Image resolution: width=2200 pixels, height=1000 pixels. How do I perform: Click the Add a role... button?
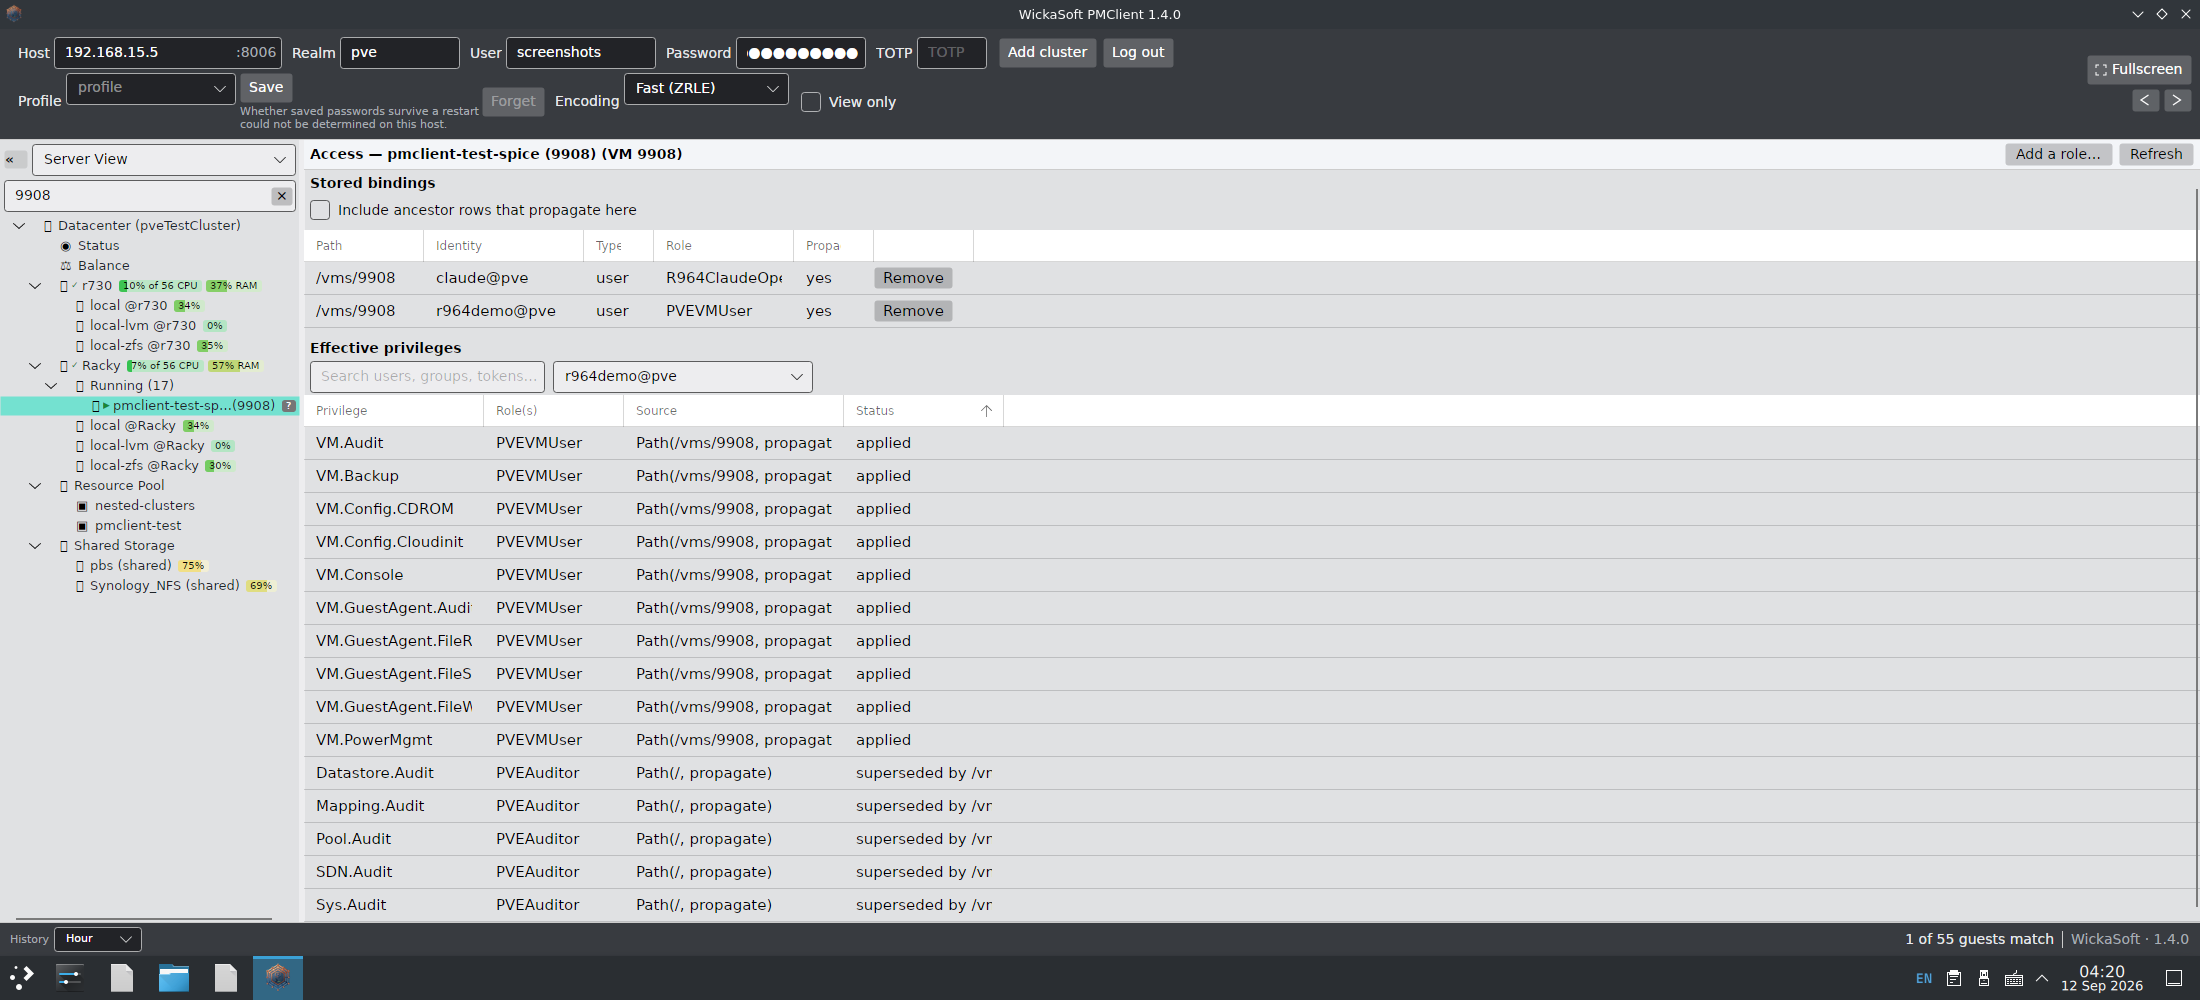pos(2058,154)
